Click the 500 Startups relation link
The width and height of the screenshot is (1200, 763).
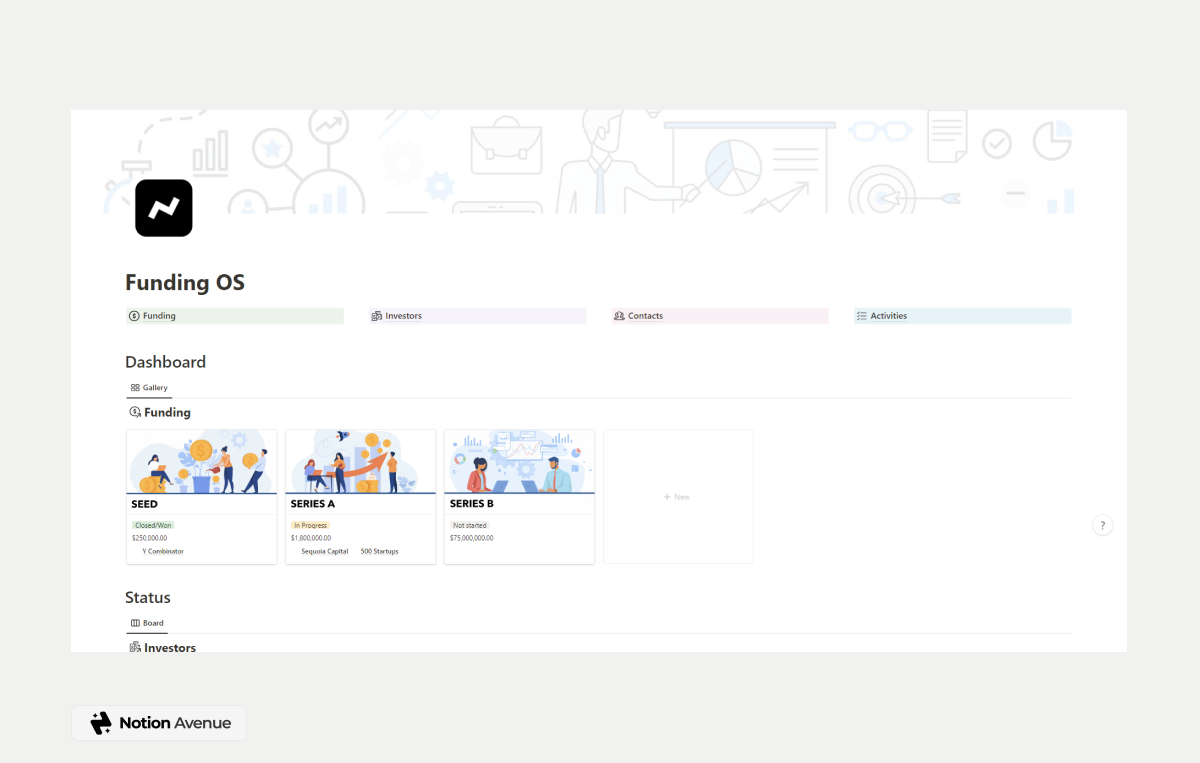(x=378, y=551)
